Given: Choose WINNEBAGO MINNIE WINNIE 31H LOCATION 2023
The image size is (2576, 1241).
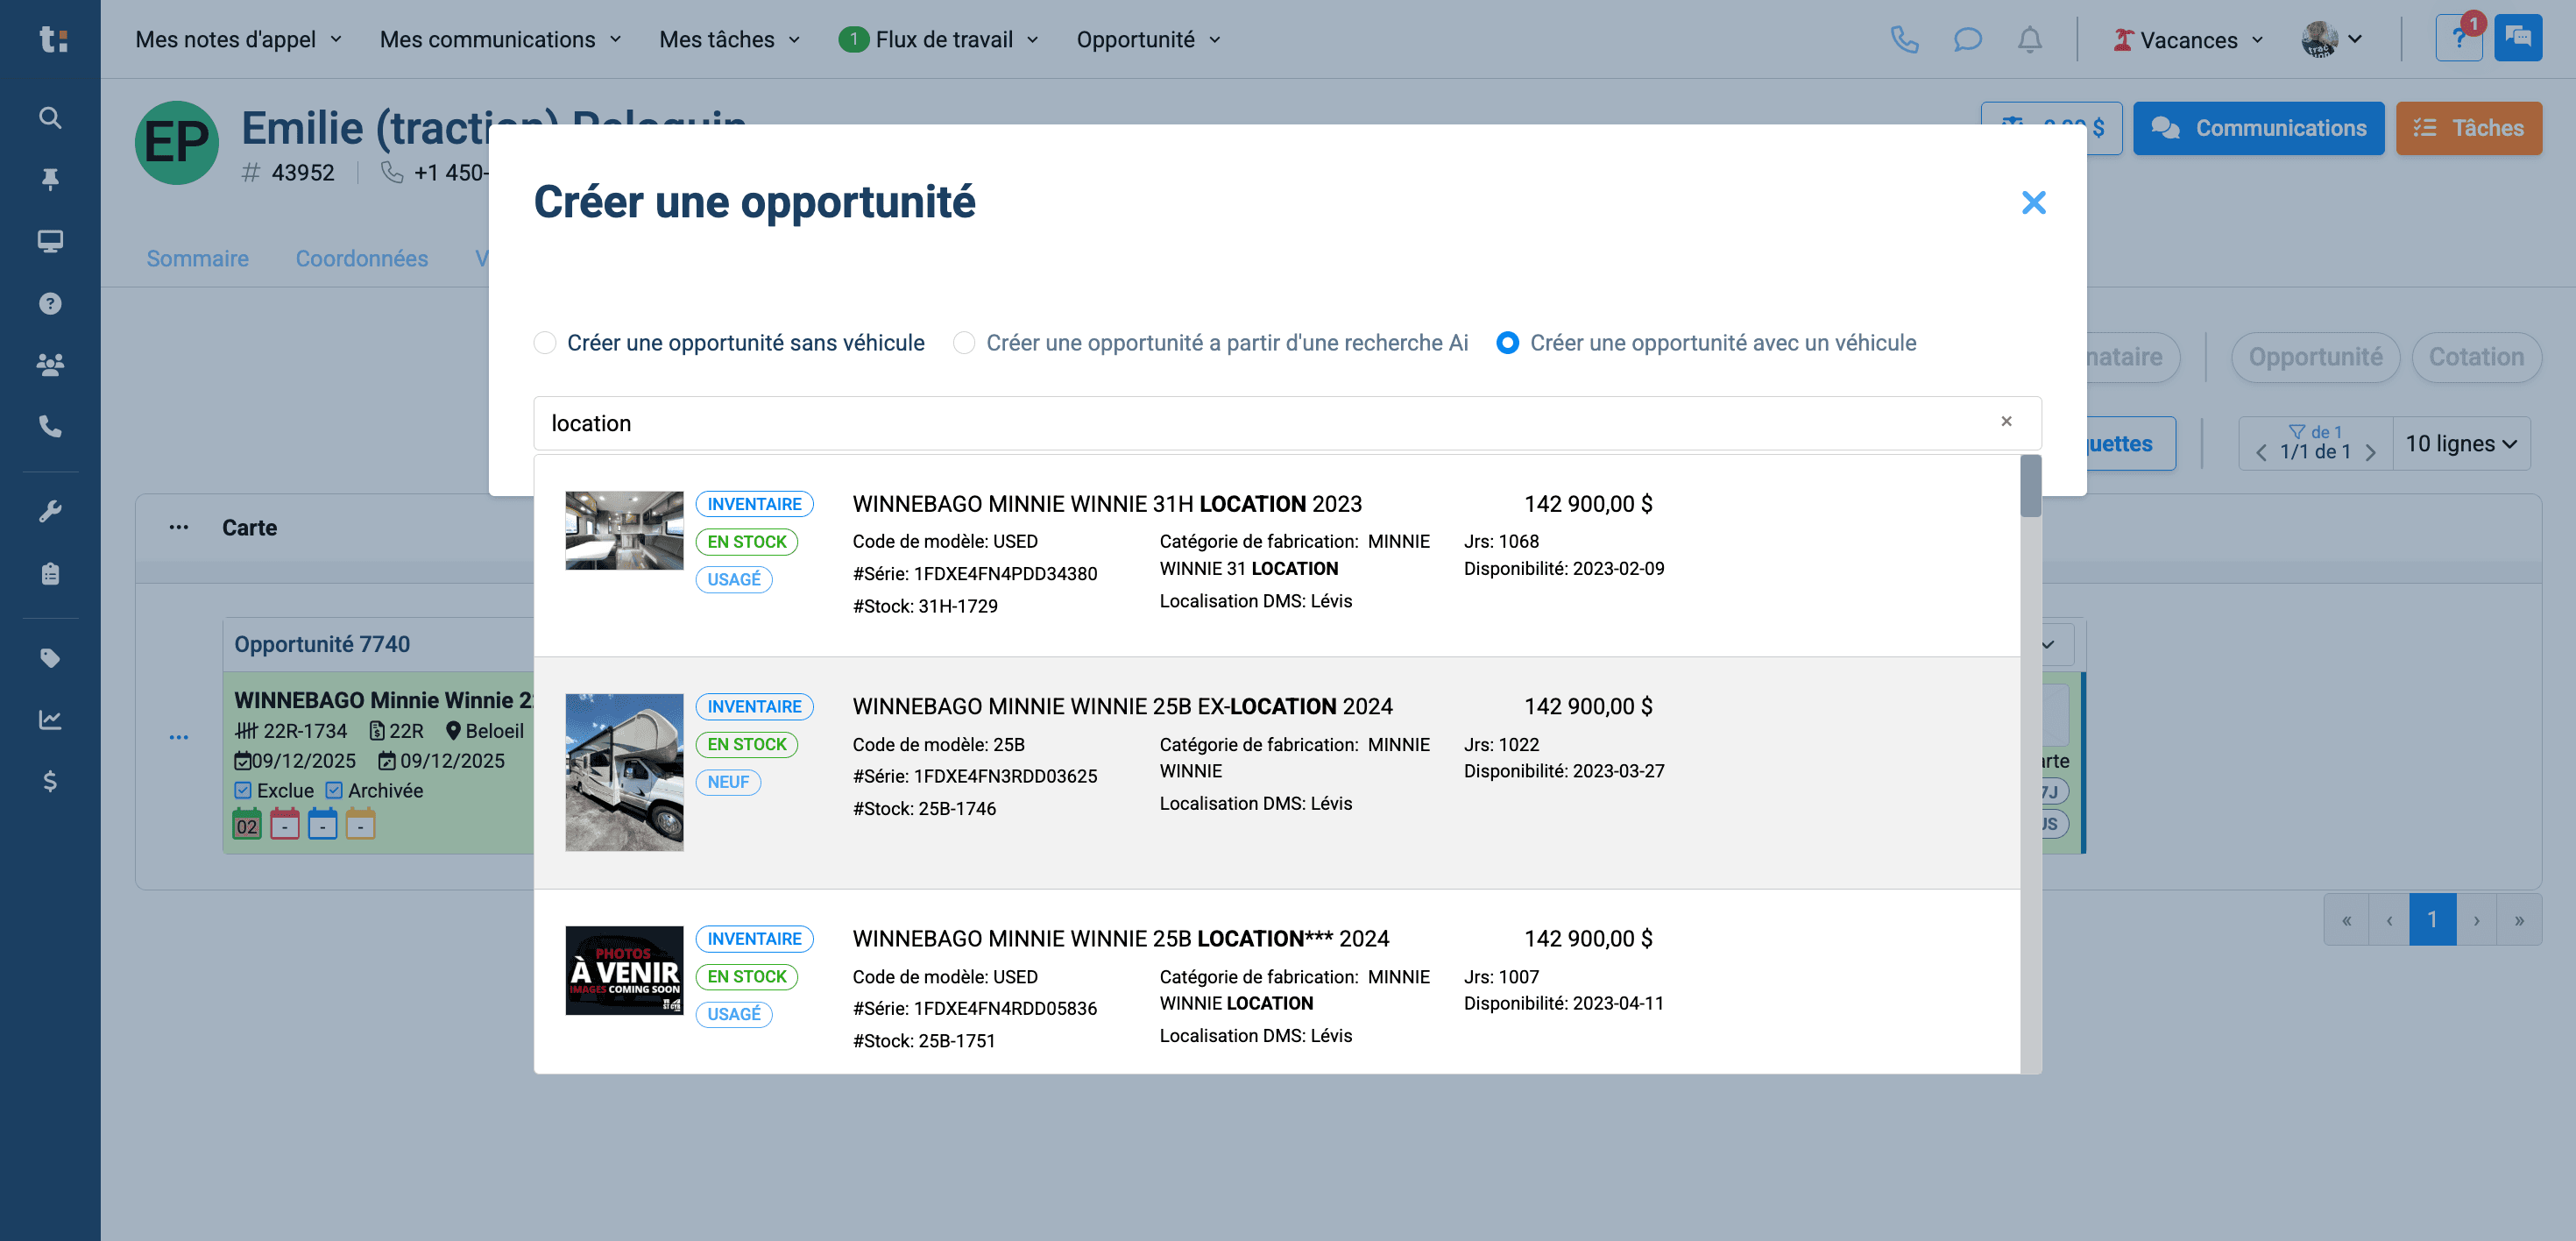Looking at the screenshot, I should pos(1107,504).
